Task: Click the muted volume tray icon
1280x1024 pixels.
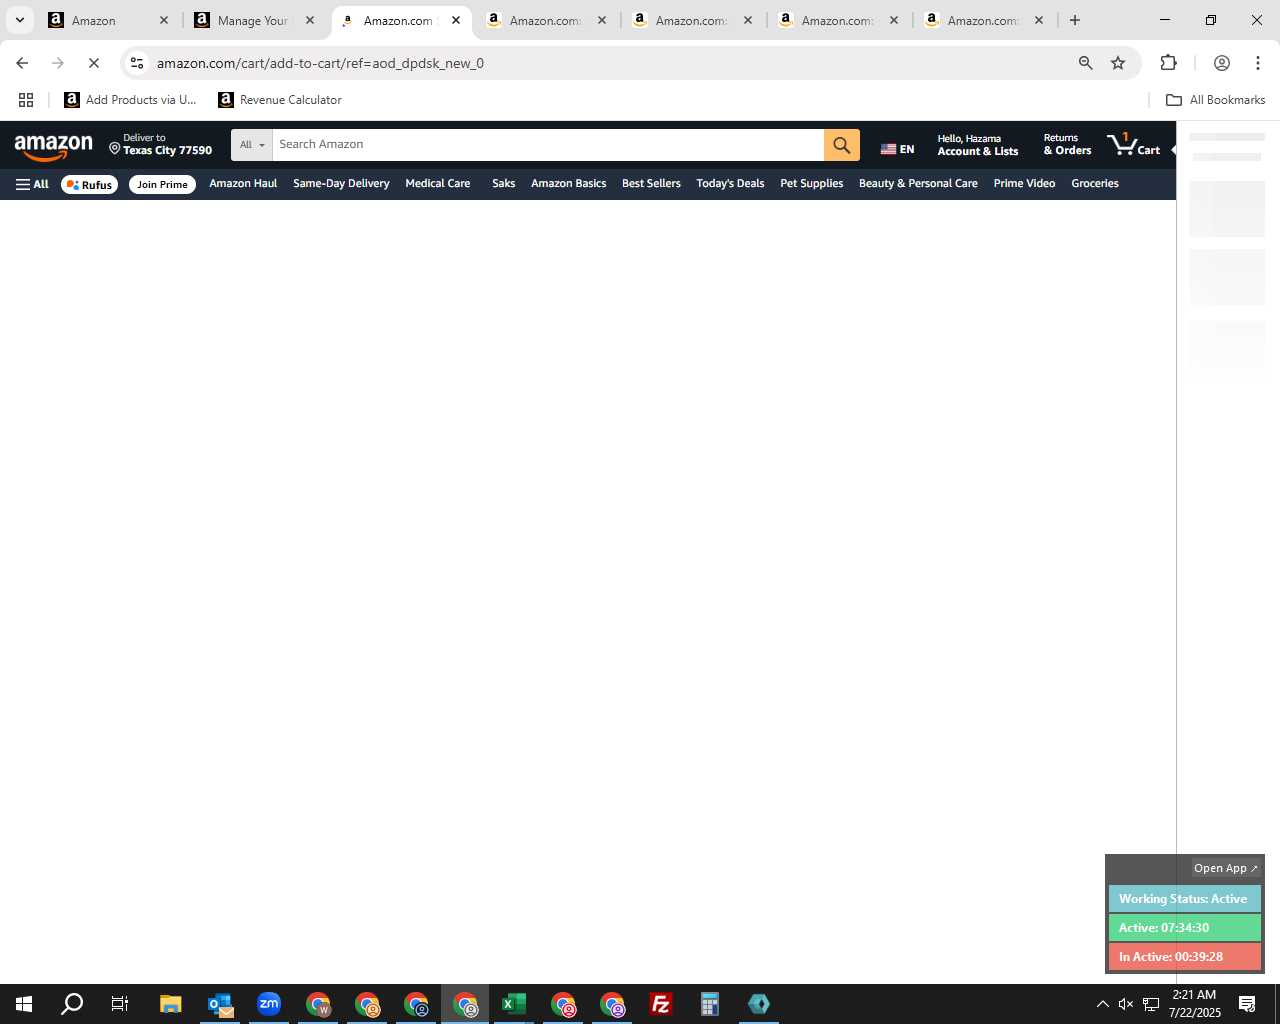Action: coord(1126,1004)
